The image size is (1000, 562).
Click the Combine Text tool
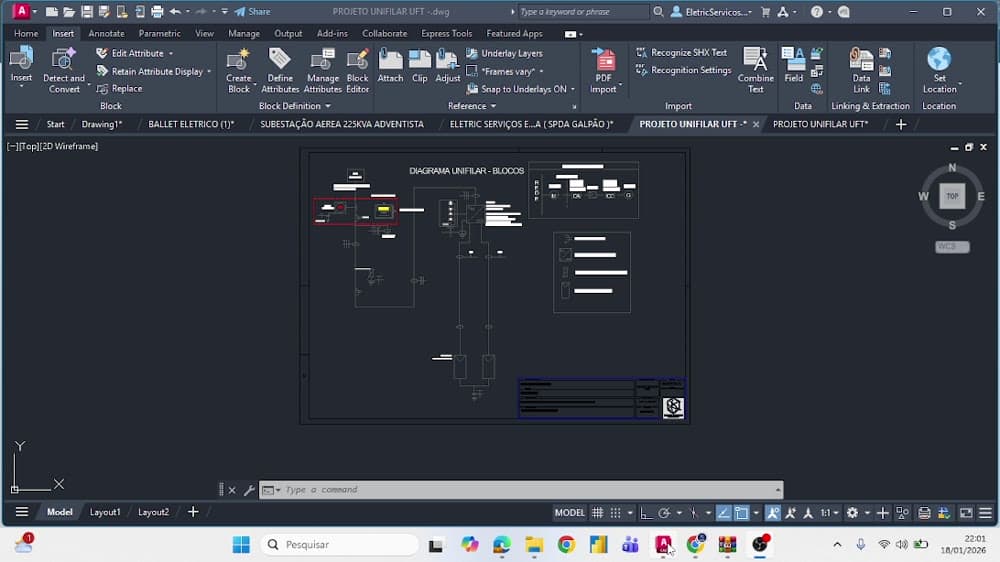pyautogui.click(x=756, y=70)
